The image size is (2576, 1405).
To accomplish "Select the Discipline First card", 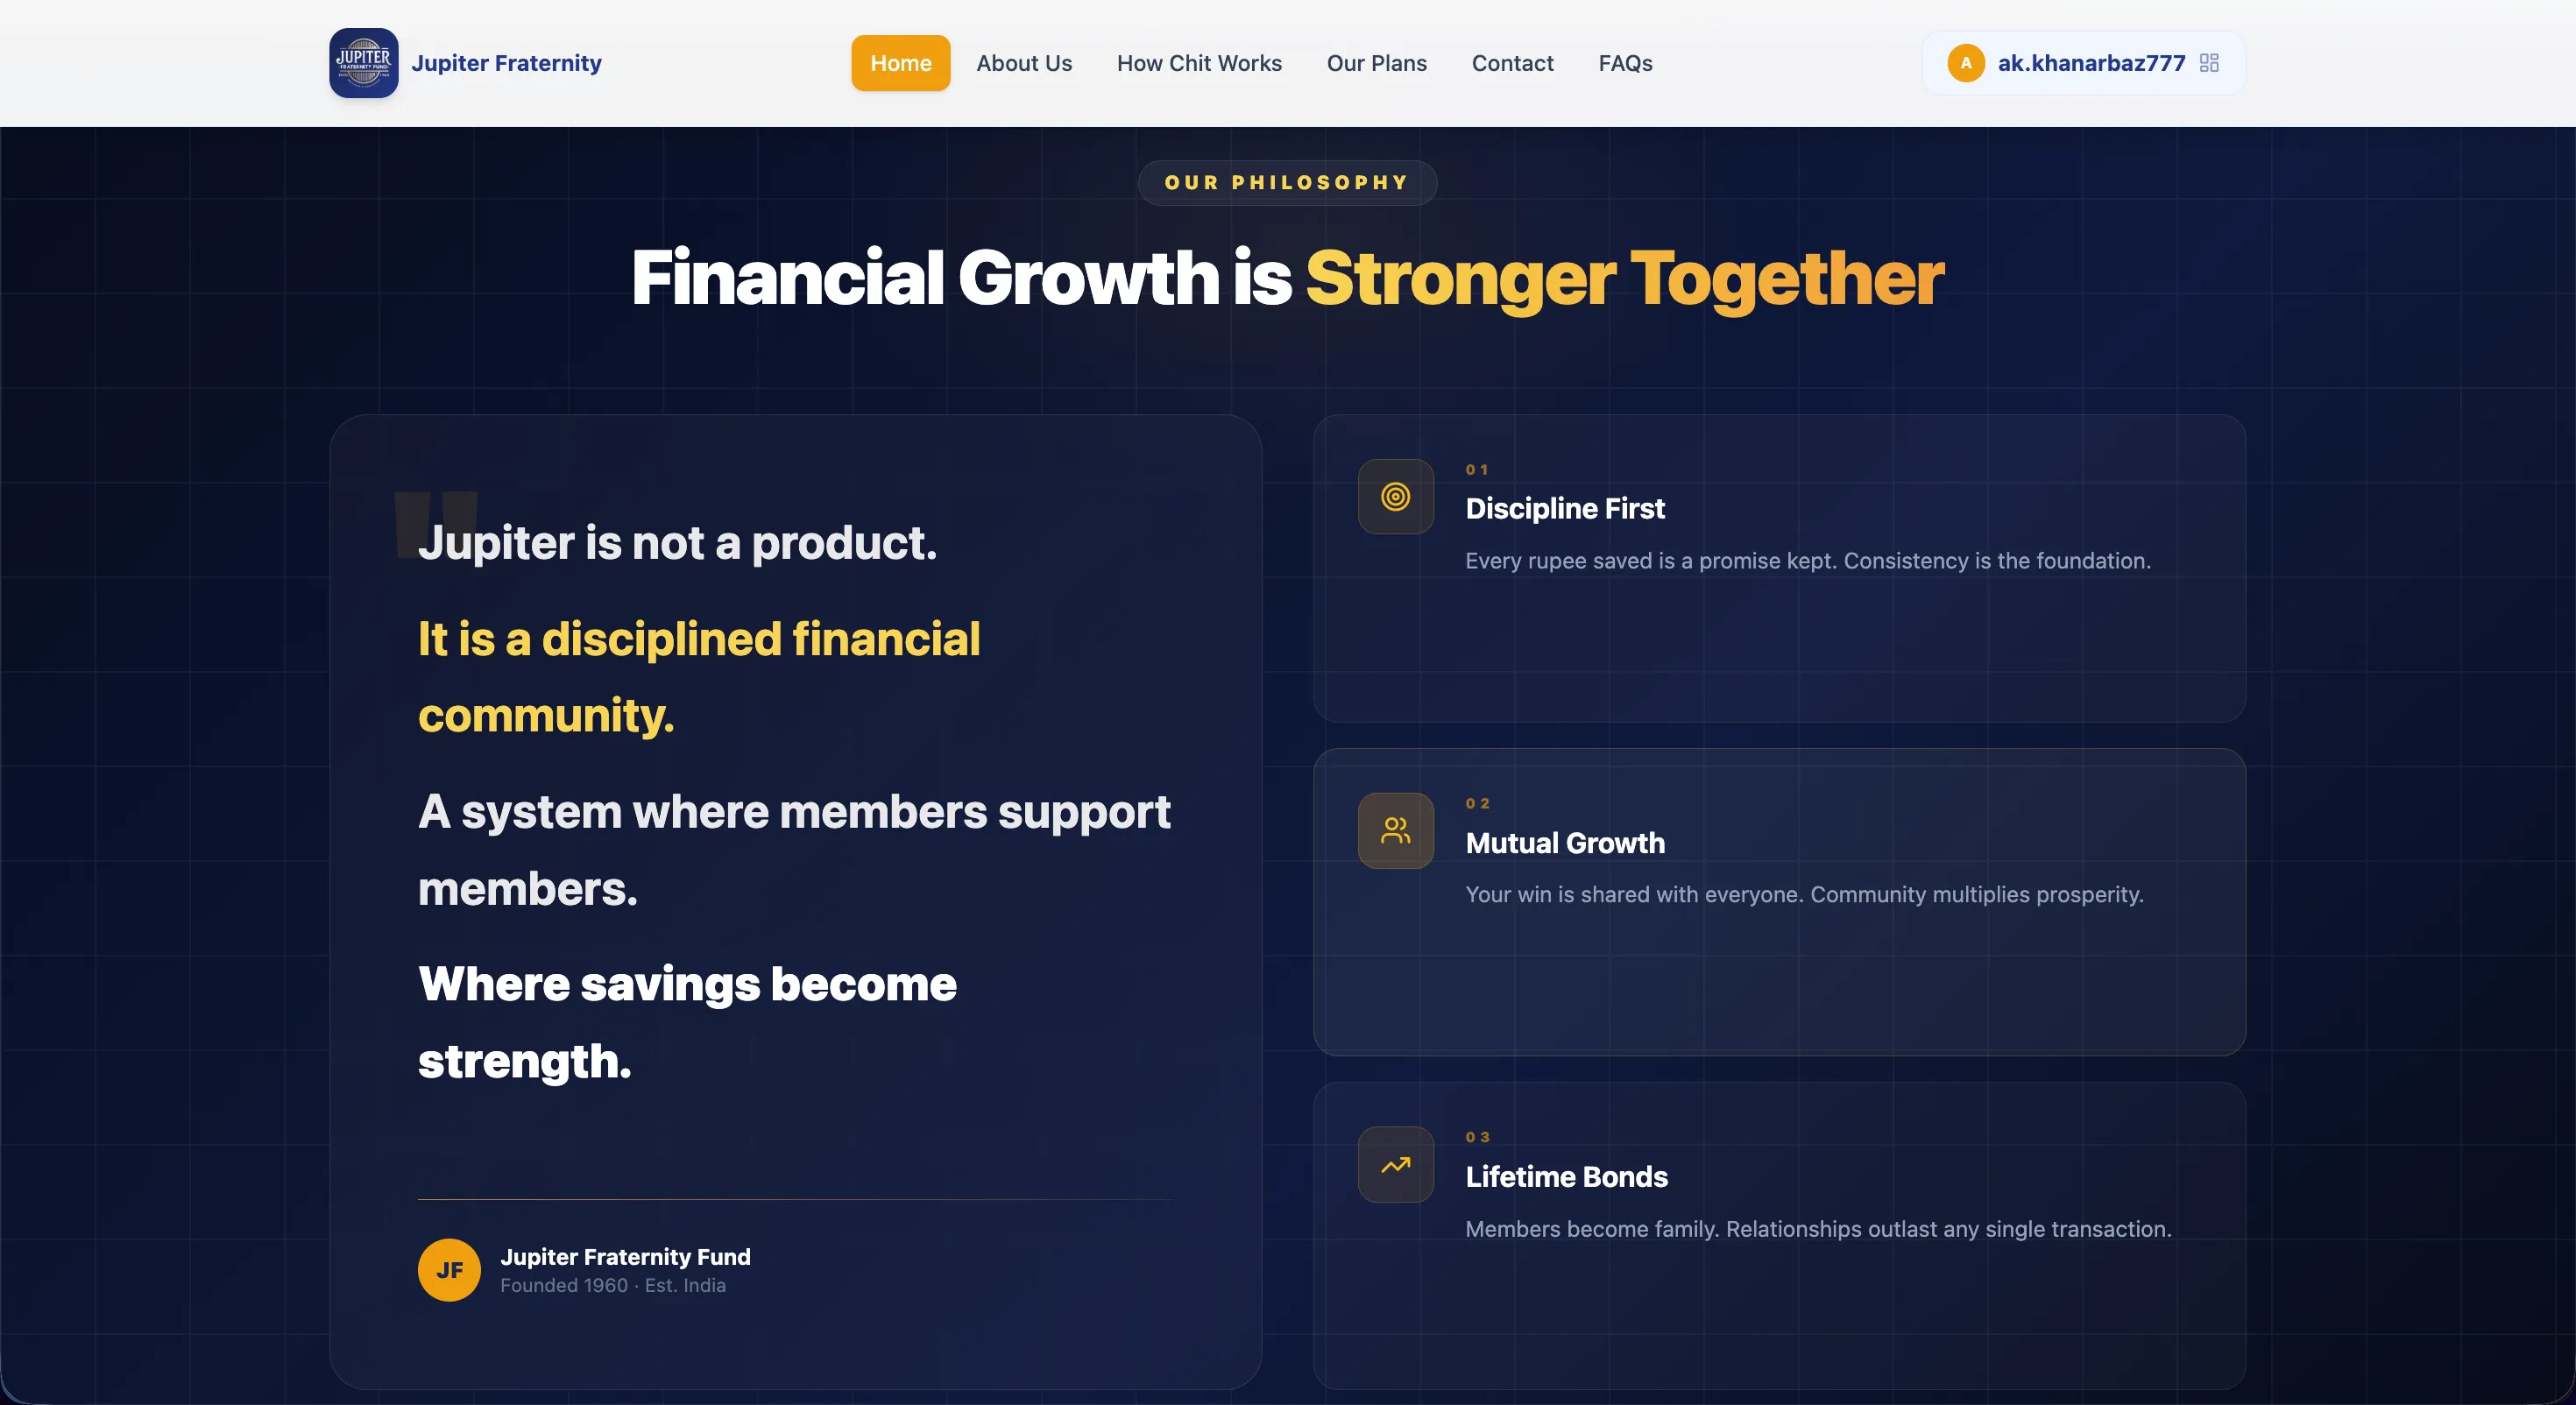I will (1779, 570).
